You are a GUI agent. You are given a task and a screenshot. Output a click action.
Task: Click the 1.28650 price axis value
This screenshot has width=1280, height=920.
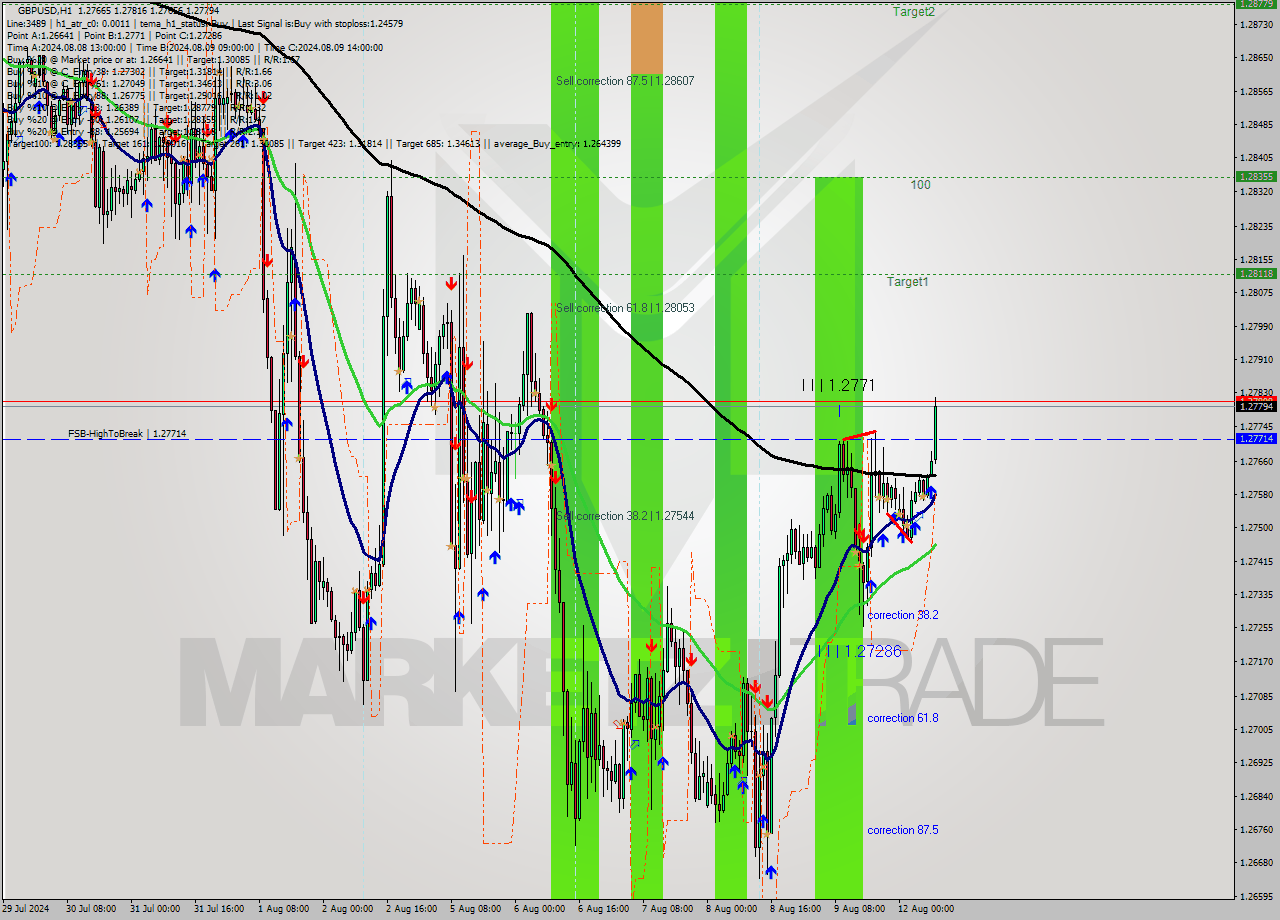click(x=1255, y=58)
